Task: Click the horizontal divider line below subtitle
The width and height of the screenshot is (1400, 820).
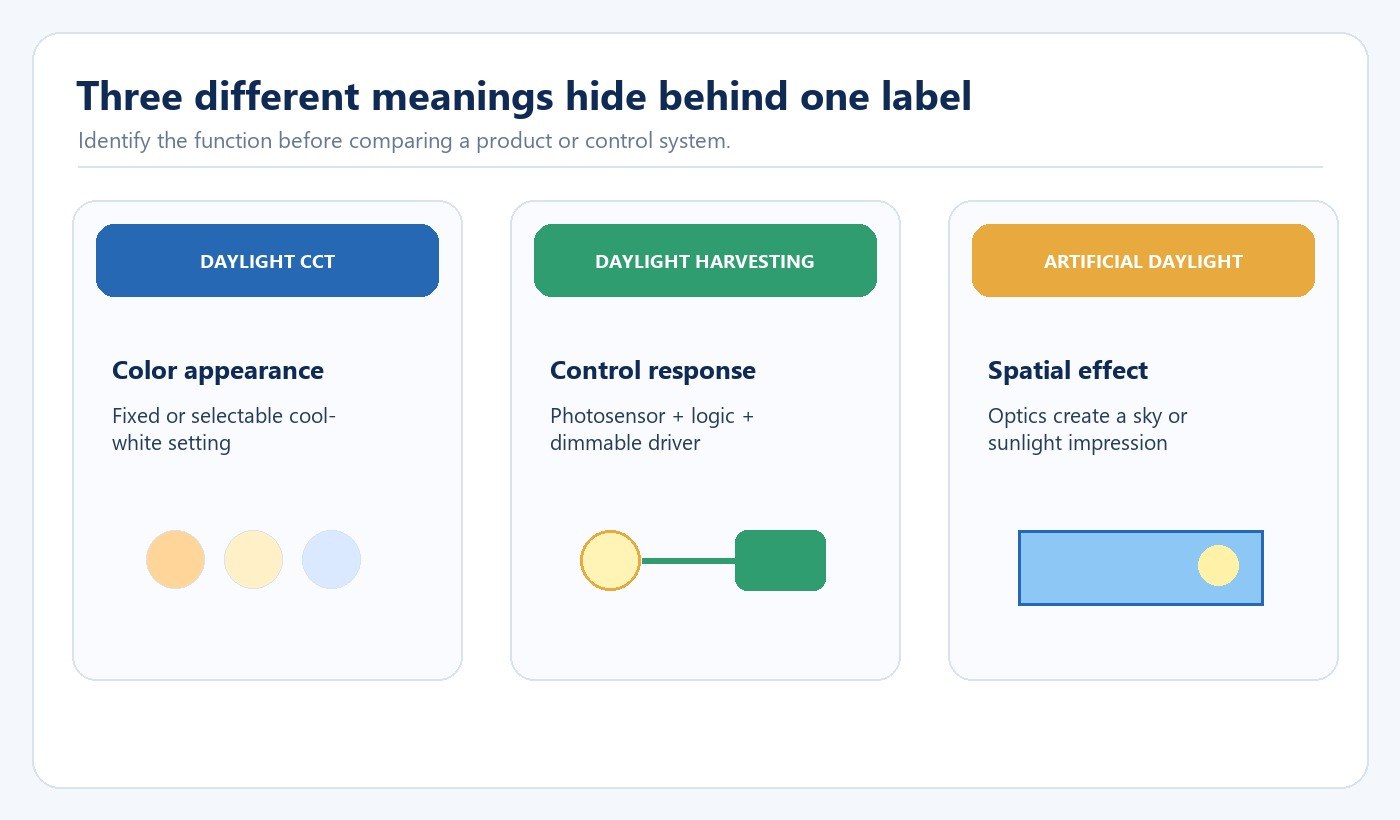Action: click(x=700, y=167)
